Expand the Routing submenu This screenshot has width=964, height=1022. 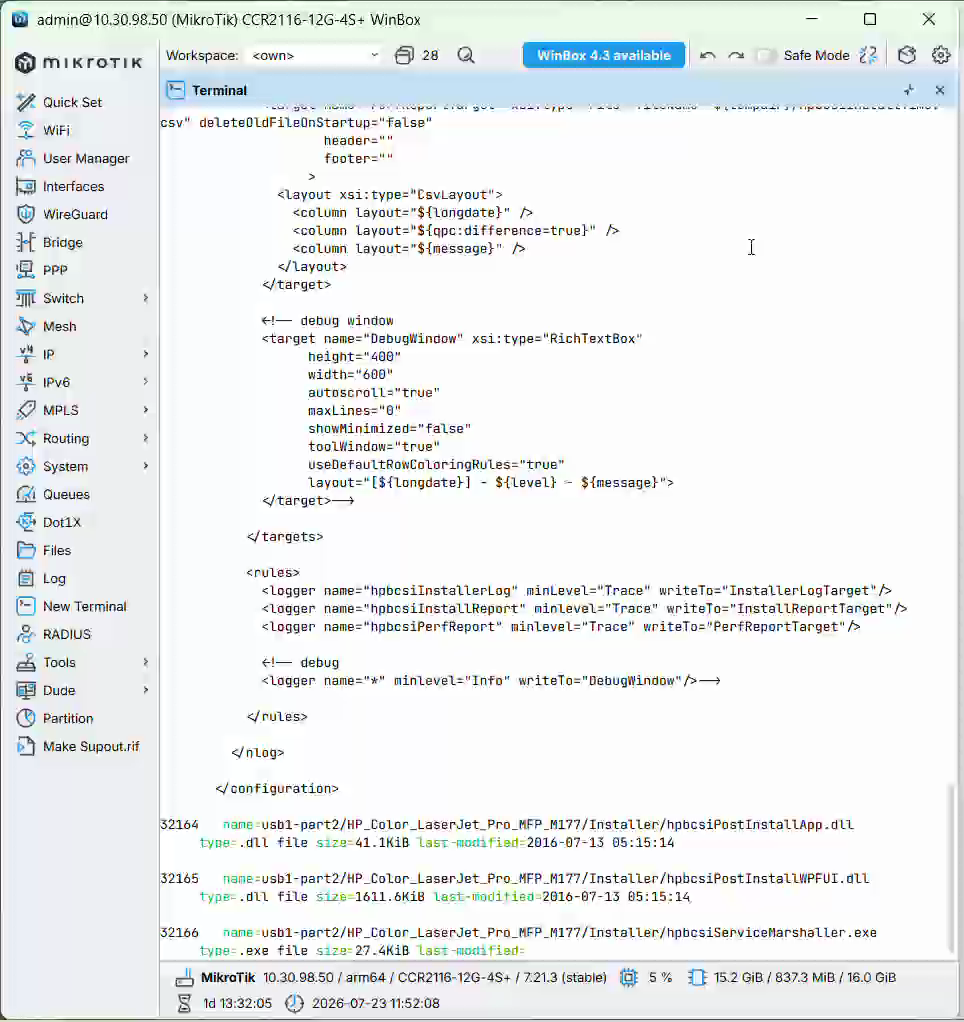tap(145, 439)
